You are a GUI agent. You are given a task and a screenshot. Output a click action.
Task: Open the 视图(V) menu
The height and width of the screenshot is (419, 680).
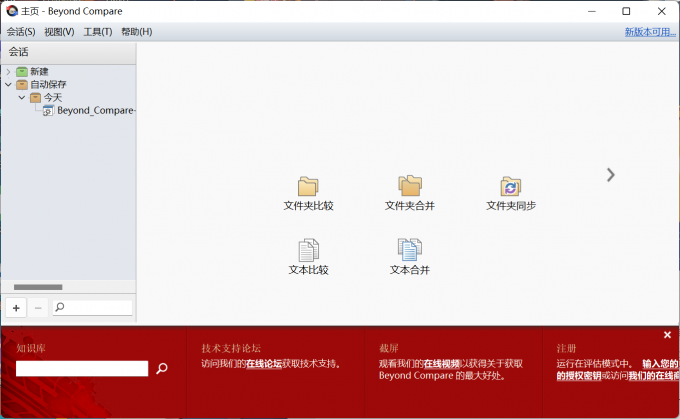pos(59,32)
